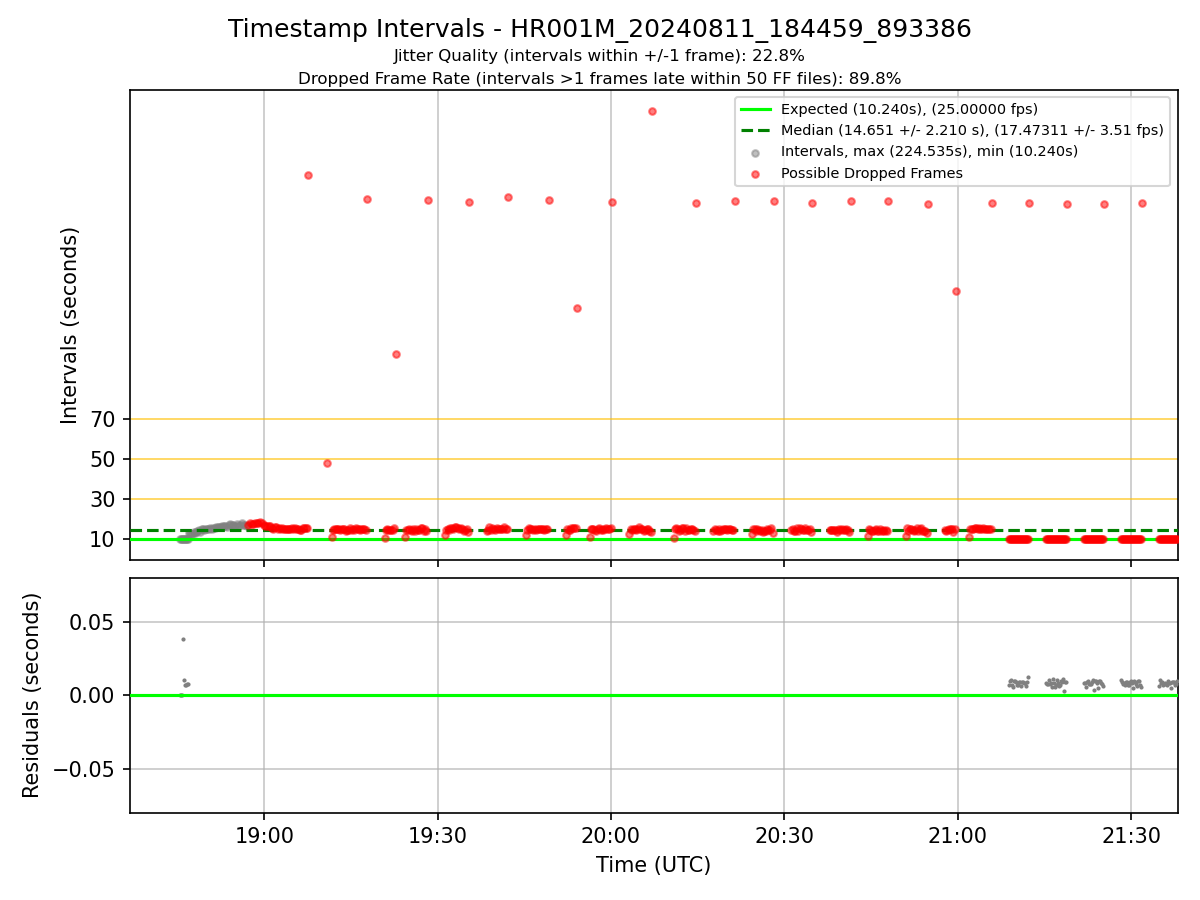Click the red legend marker for Possible Dropped Frames
The width and height of the screenshot is (1200, 900).
click(755, 174)
